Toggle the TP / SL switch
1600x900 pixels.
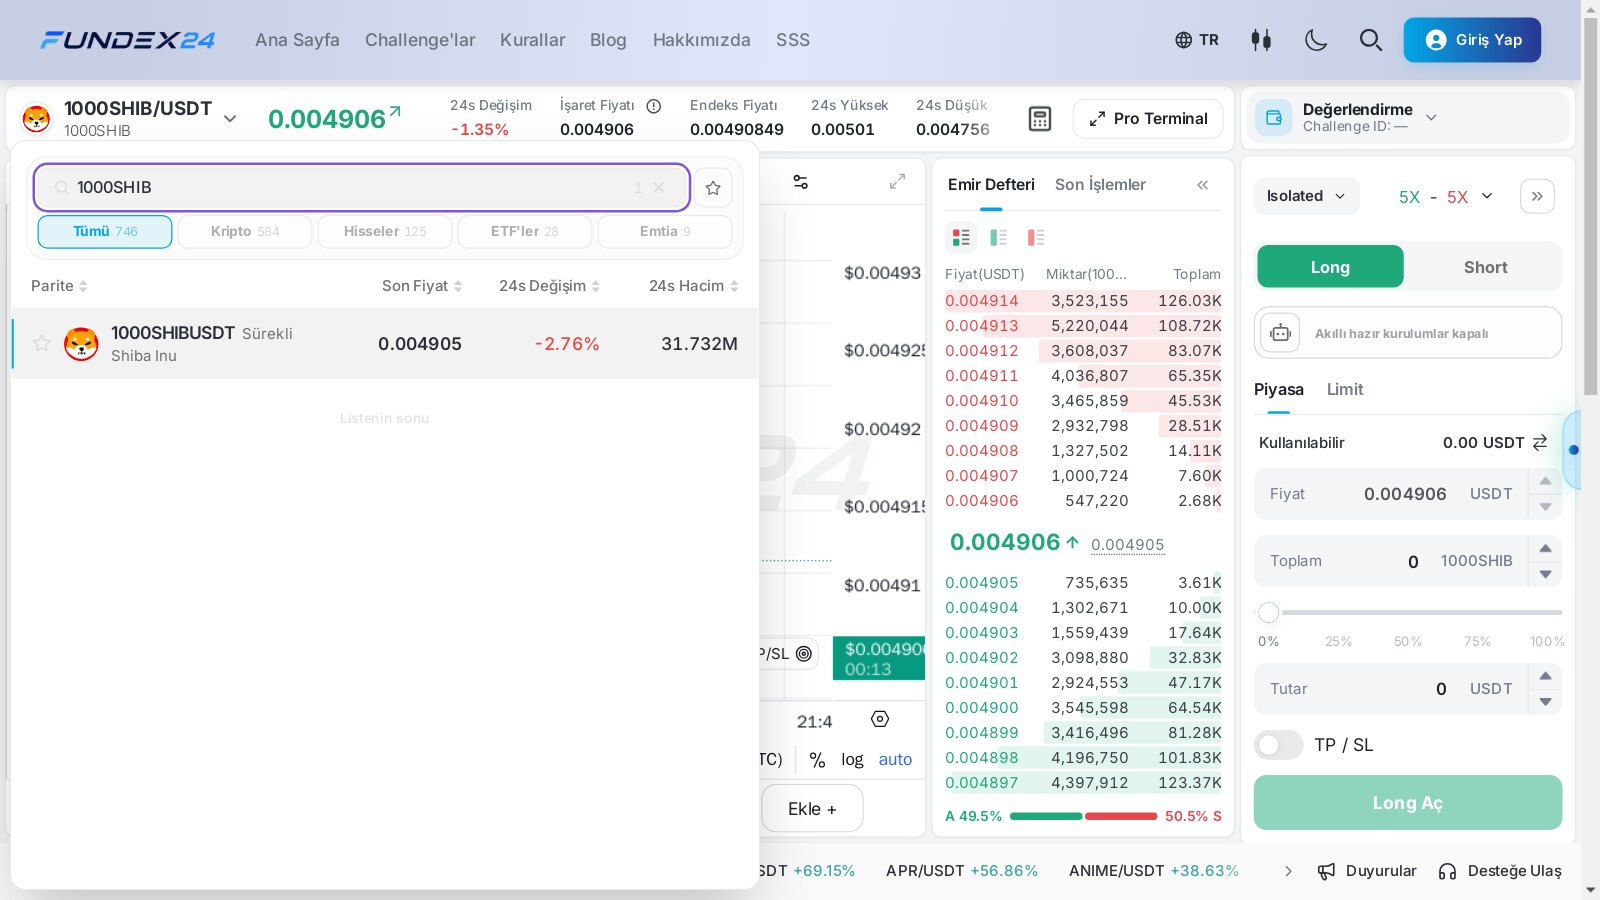1279,745
